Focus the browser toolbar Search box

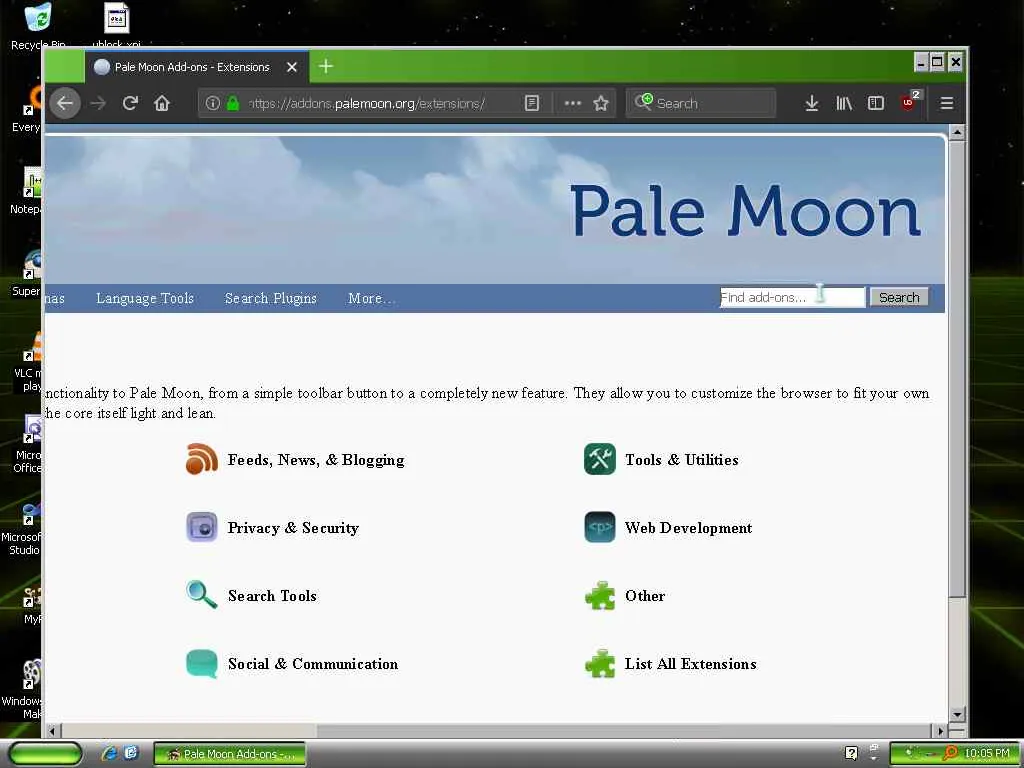click(701, 103)
